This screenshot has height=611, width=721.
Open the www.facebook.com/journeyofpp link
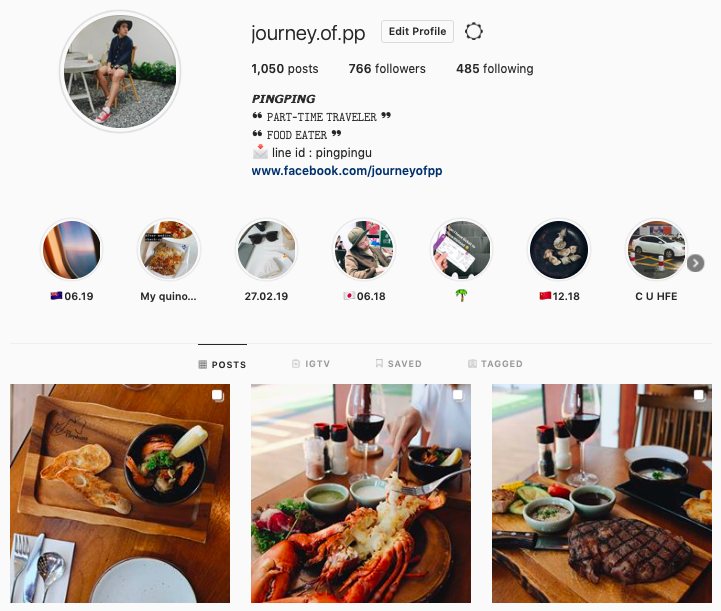347,171
